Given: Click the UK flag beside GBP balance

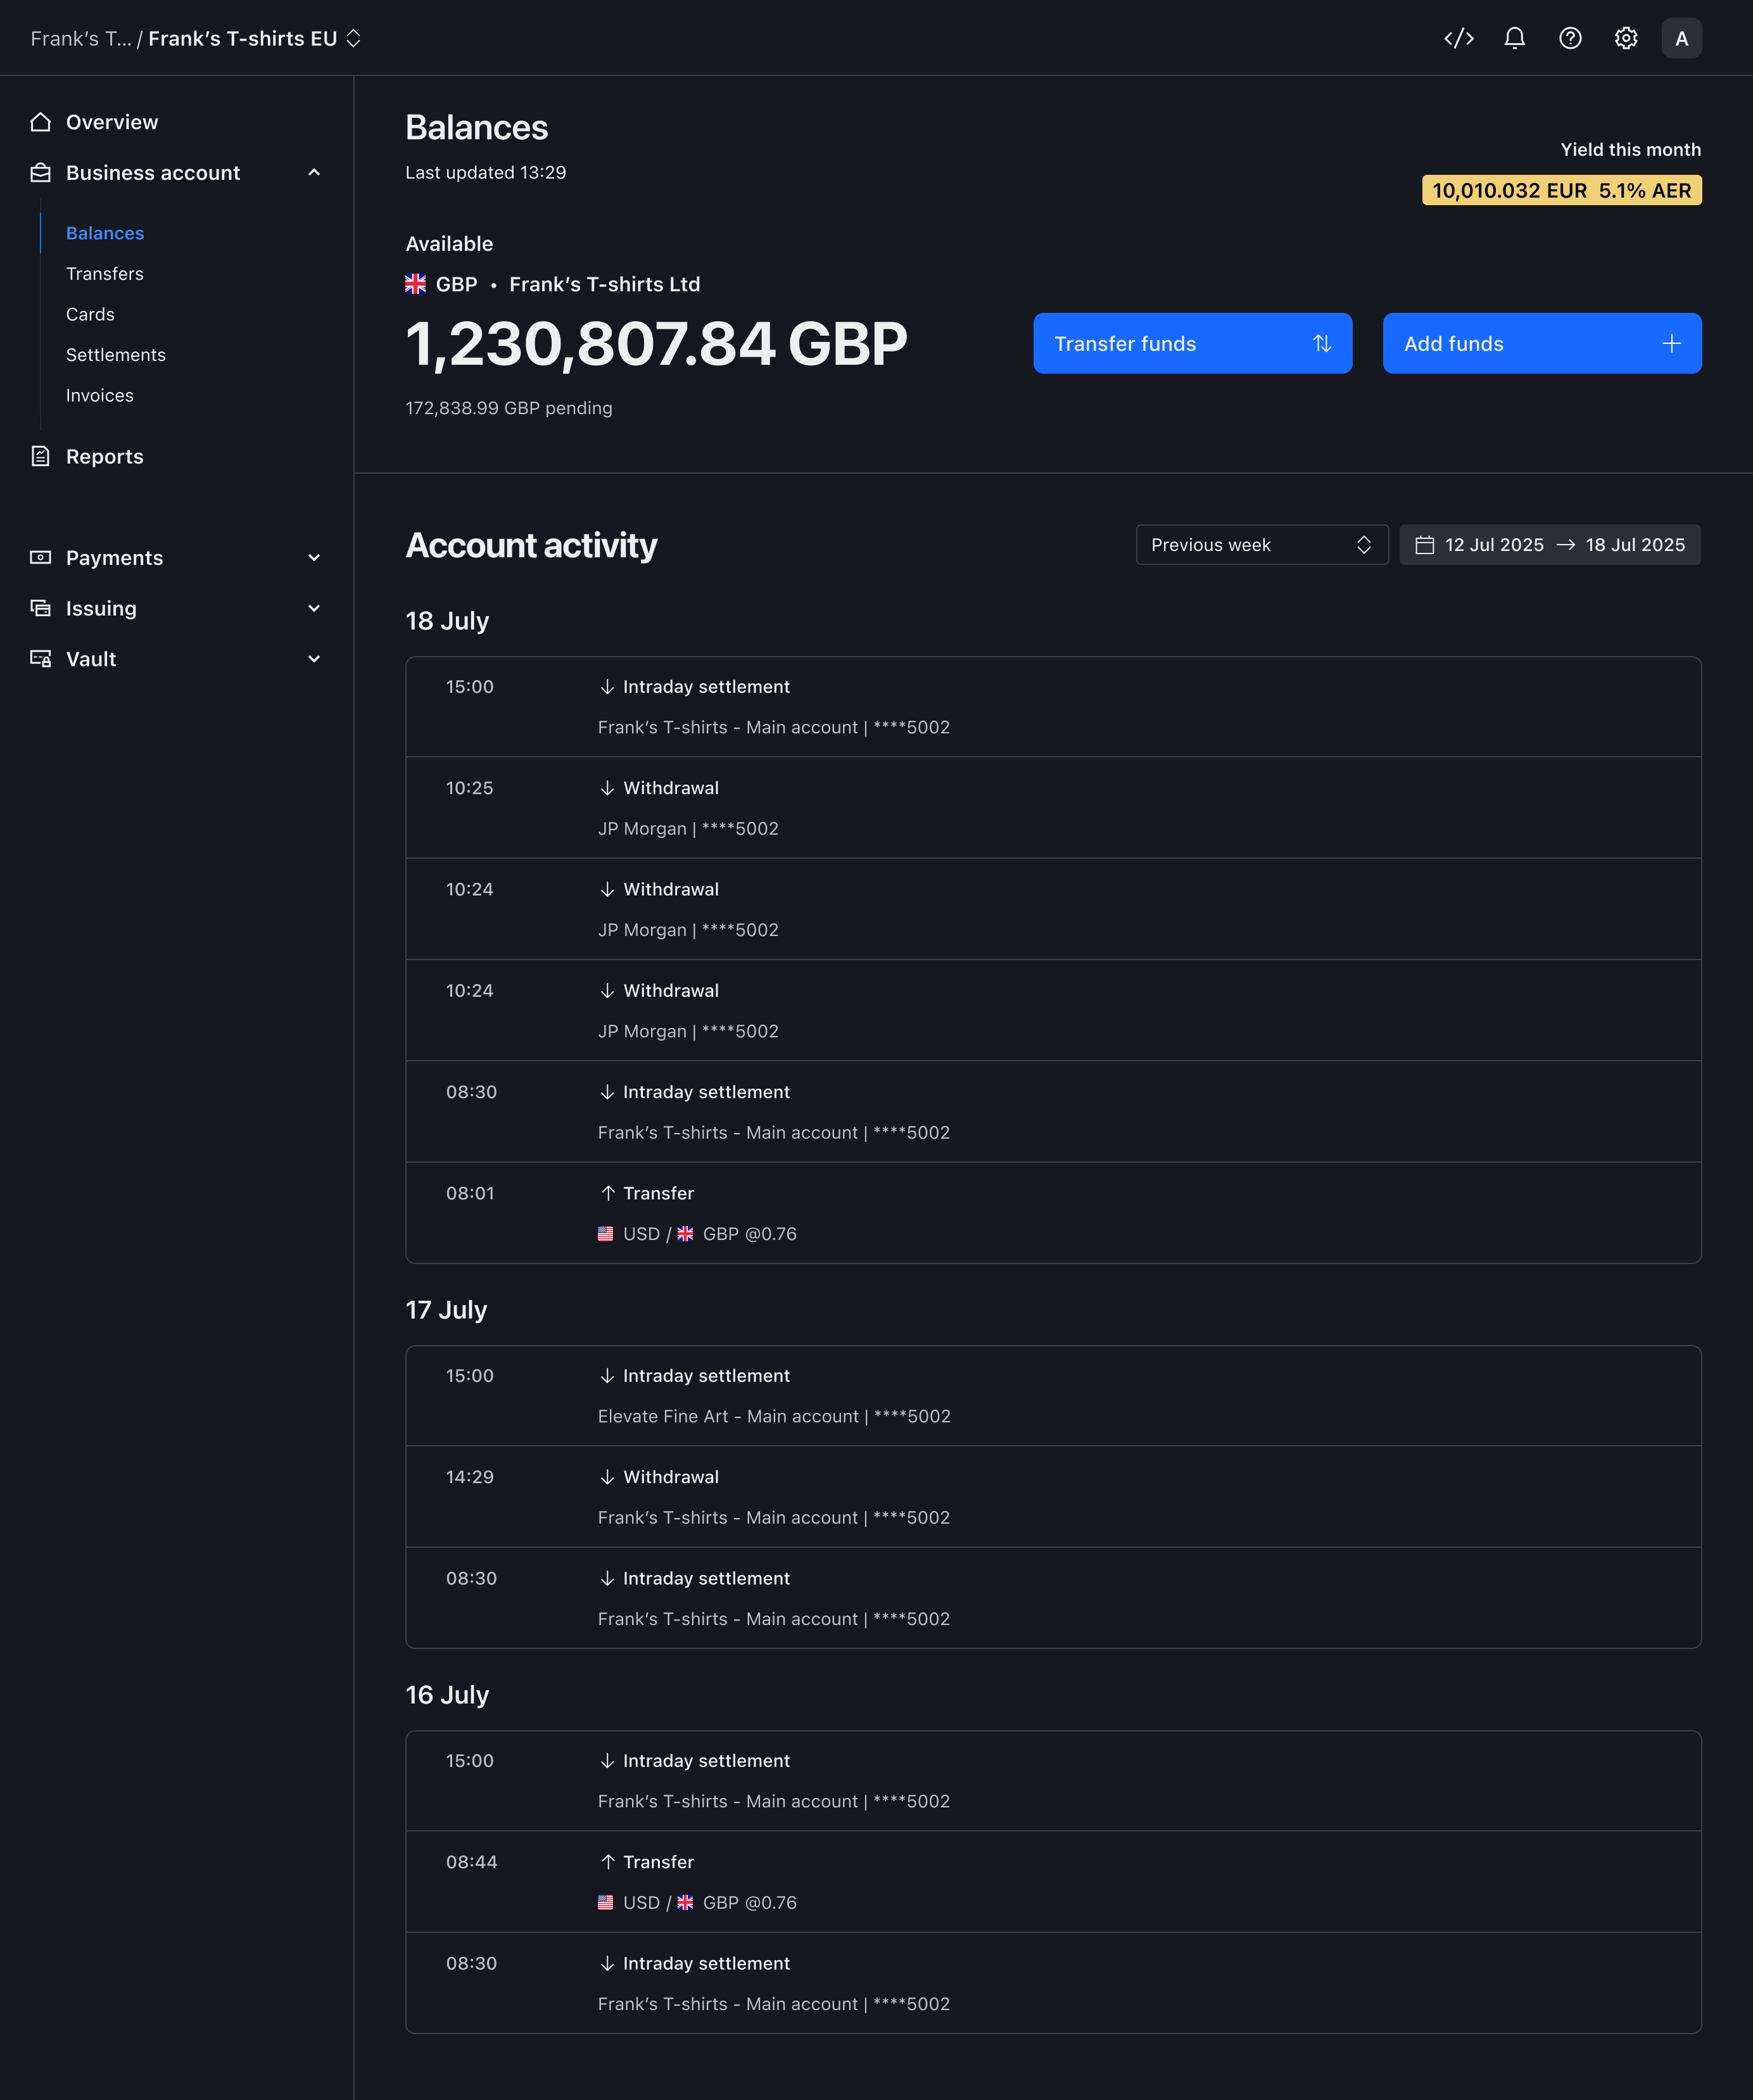Looking at the screenshot, I should (415, 284).
